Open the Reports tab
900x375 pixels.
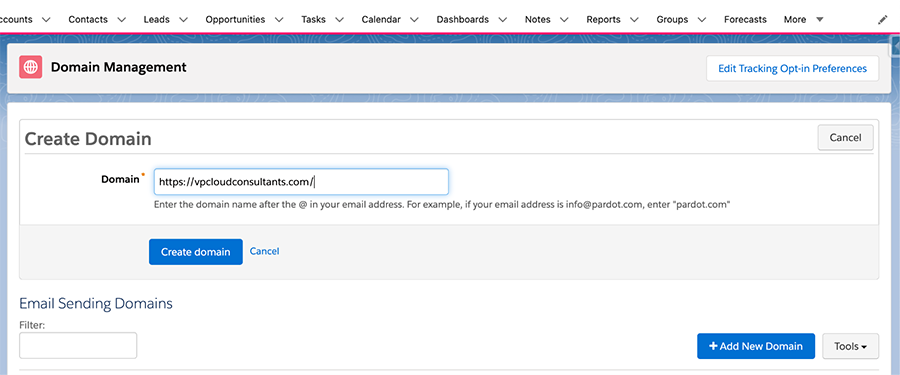coord(604,20)
